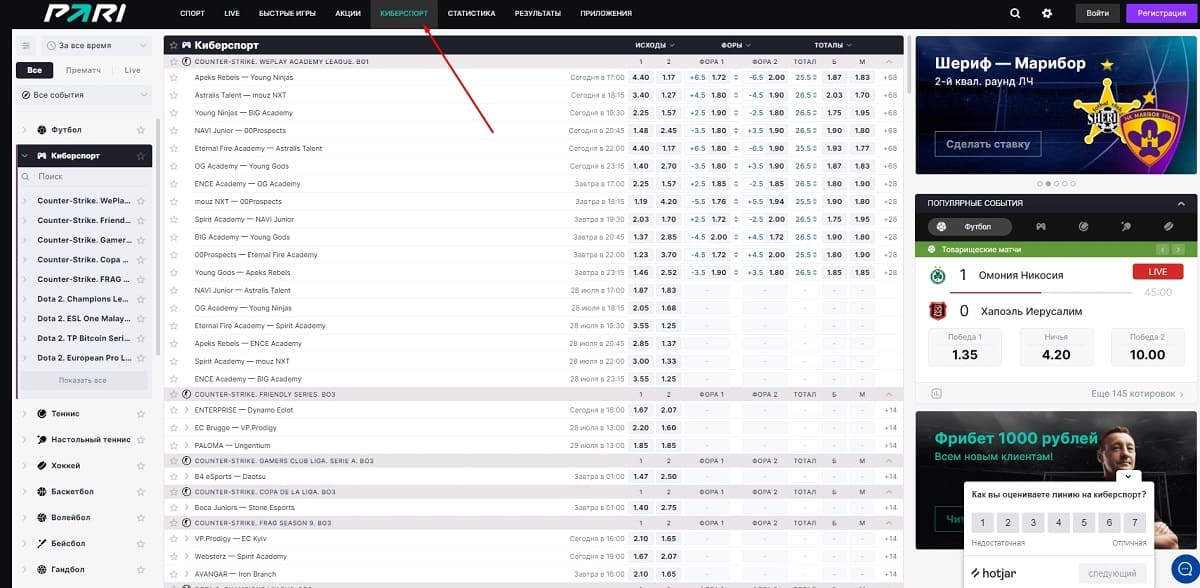
Task: Rate the esports line 4 in survey
Action: (1058, 523)
